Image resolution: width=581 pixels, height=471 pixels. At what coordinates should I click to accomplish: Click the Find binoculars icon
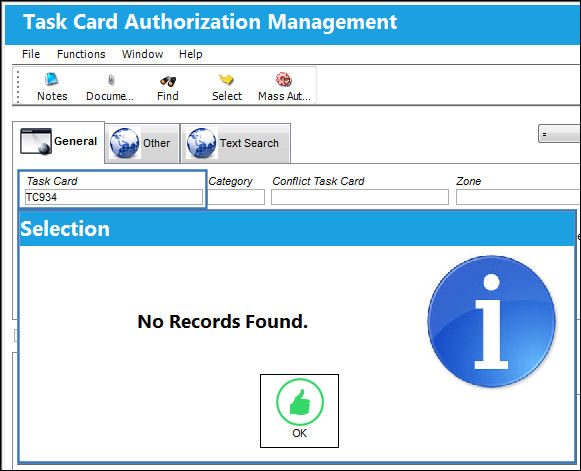coord(168,80)
